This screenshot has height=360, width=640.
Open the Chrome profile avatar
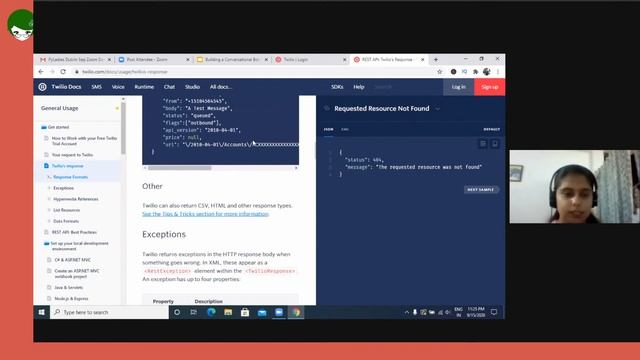click(487, 71)
